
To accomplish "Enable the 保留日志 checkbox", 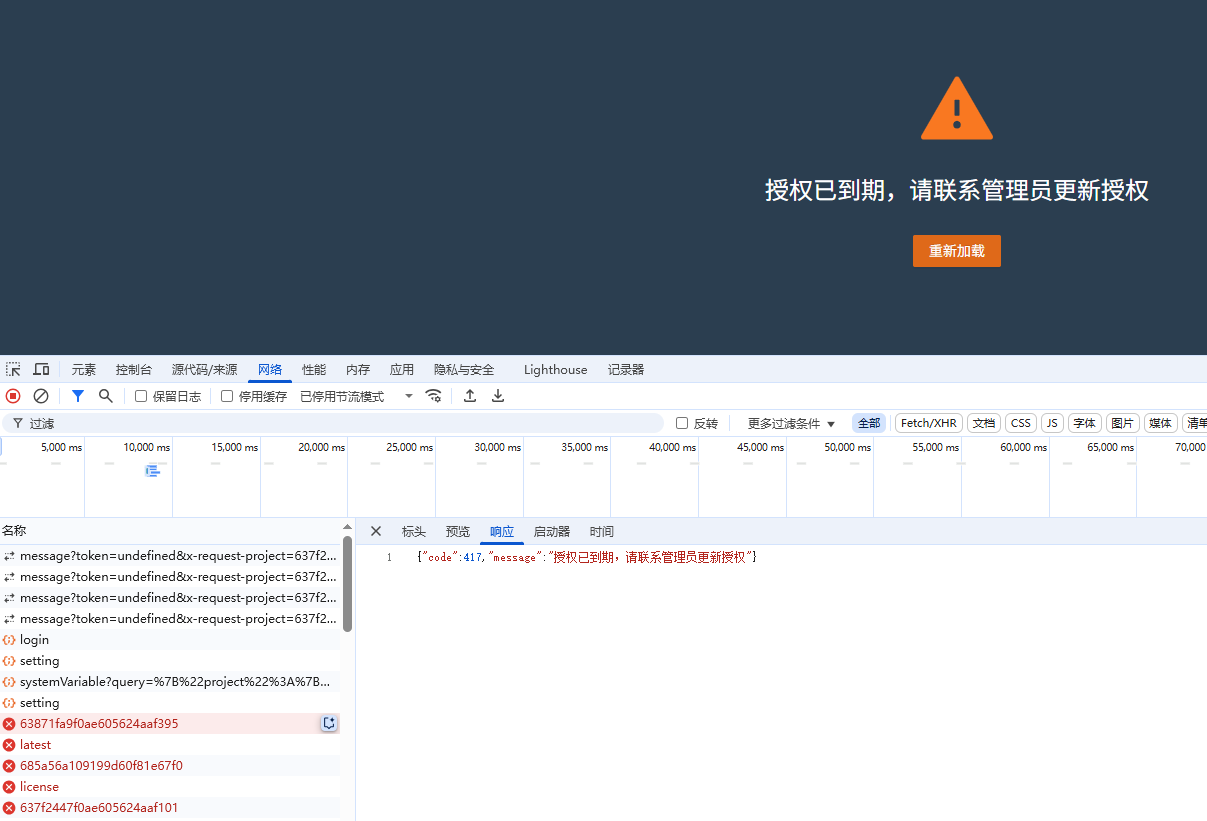I will [x=141, y=396].
